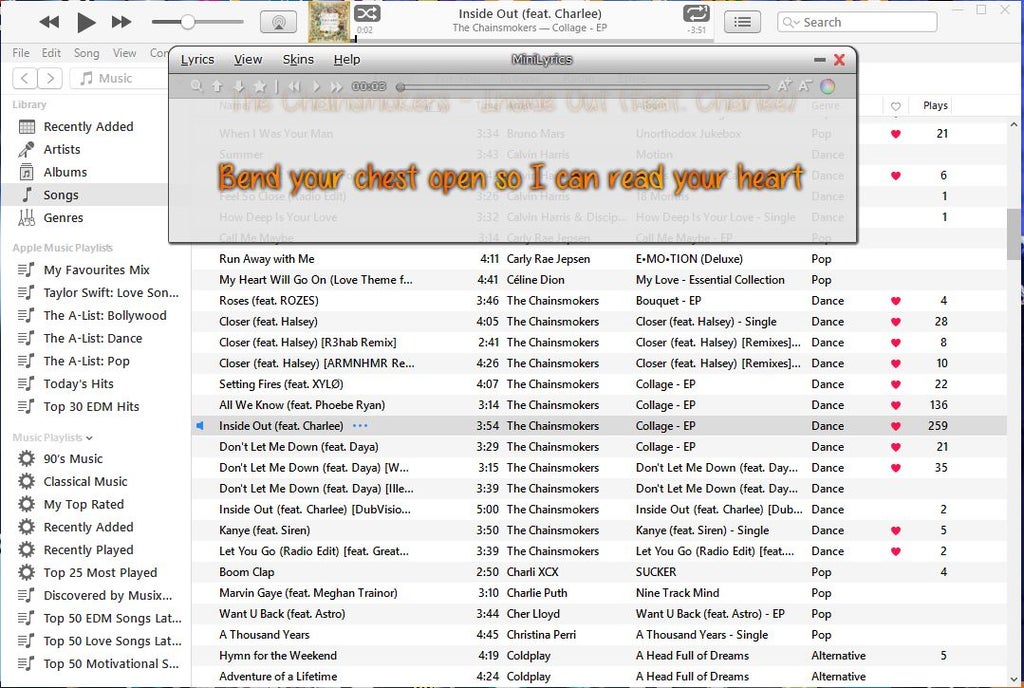
Task: Toggle the love heart on Roses row
Action: [895, 301]
